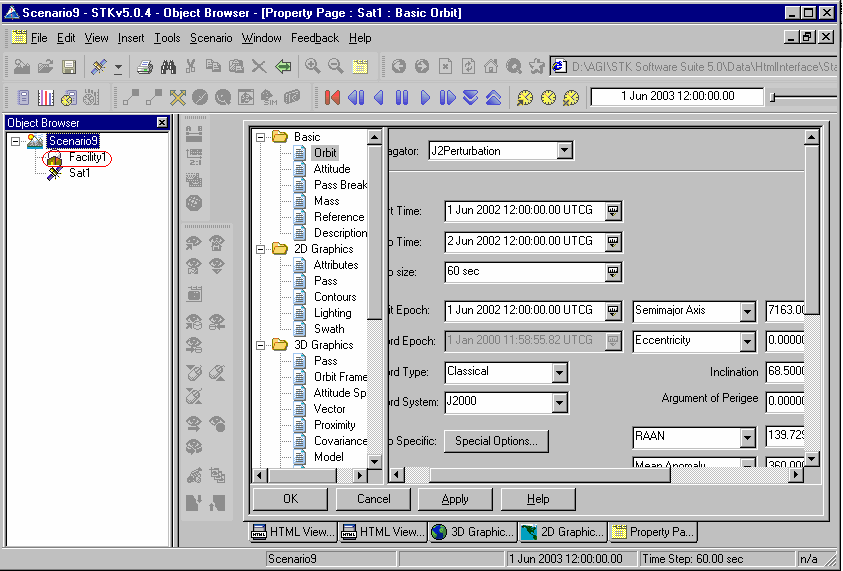Viewport: 843px width, 571px height.
Task: Click the Play forward animation button
Action: tap(425, 97)
